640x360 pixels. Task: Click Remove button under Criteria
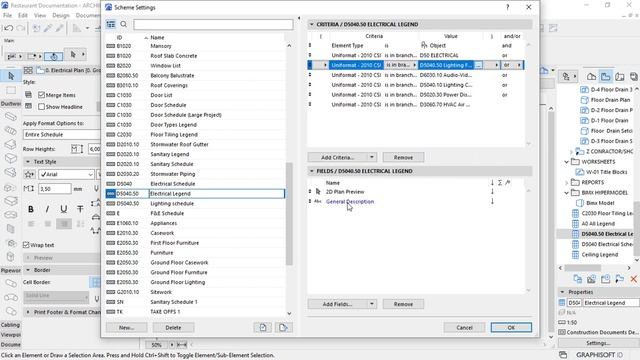point(403,157)
